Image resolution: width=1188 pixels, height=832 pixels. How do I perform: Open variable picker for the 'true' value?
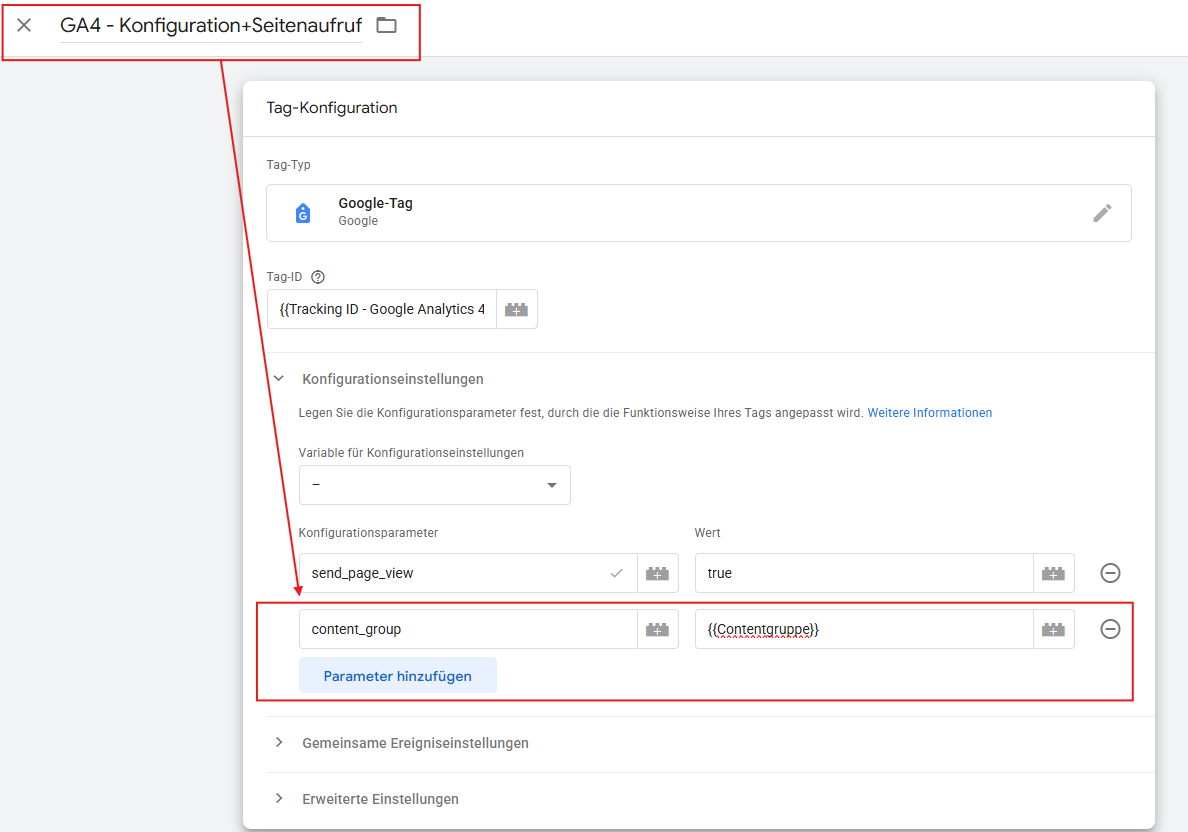(1053, 573)
